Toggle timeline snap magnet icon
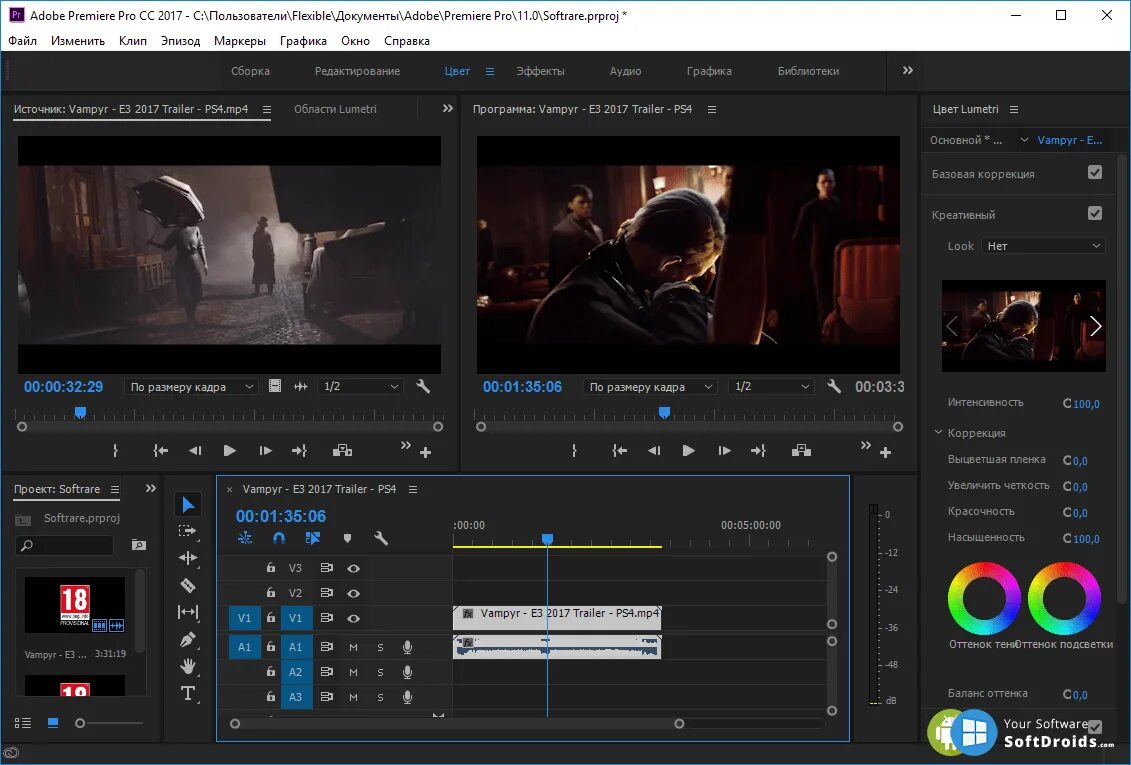The height and width of the screenshot is (765, 1131). click(x=279, y=538)
